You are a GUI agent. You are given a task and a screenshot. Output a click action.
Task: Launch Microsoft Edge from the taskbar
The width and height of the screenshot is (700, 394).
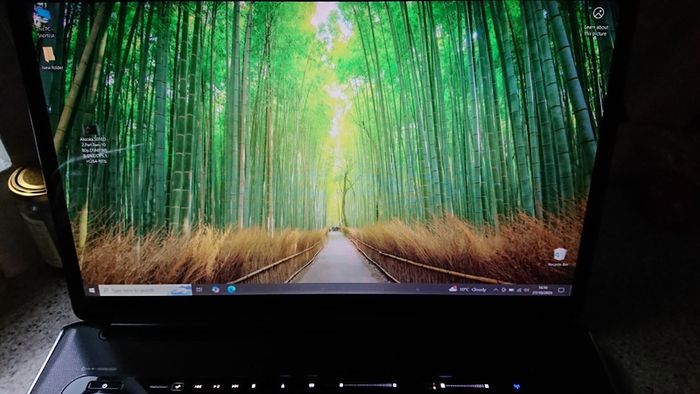(231, 290)
